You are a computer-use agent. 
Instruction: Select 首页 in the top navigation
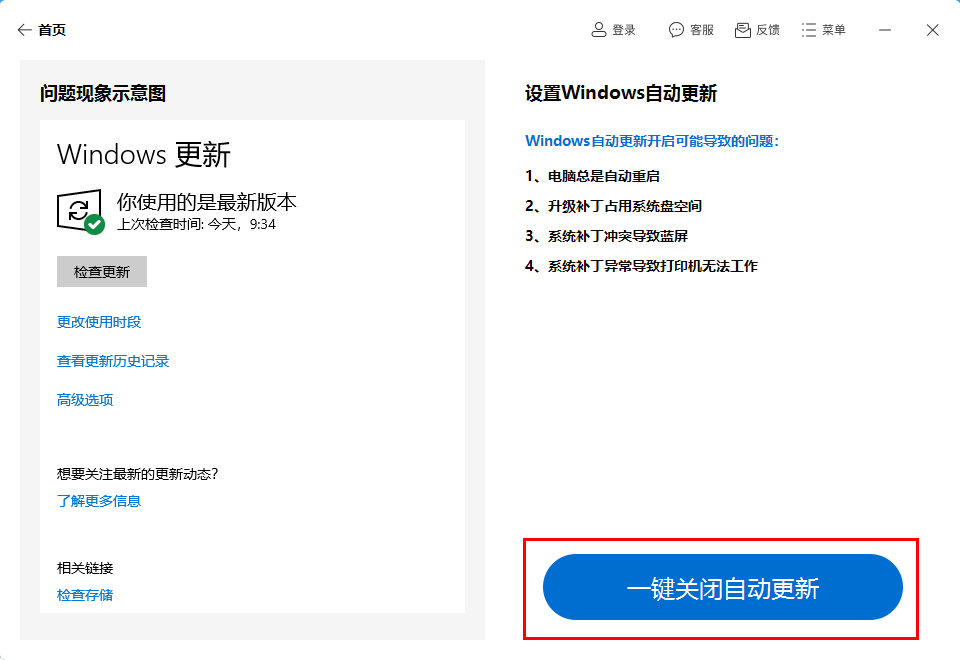point(52,30)
